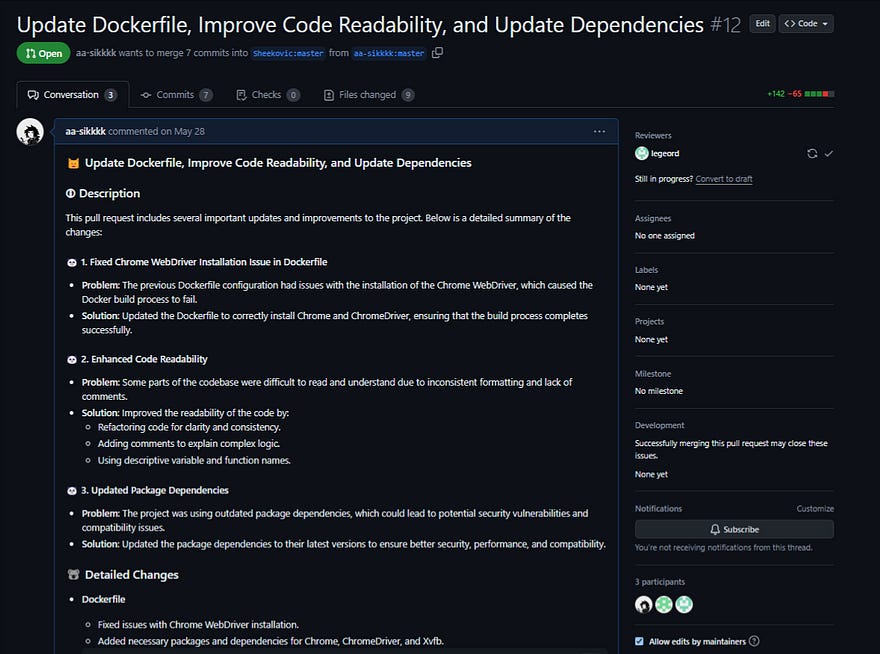This screenshot has height=654, width=880.
Task: Click the help icon beside Allow edits
Action: click(754, 641)
